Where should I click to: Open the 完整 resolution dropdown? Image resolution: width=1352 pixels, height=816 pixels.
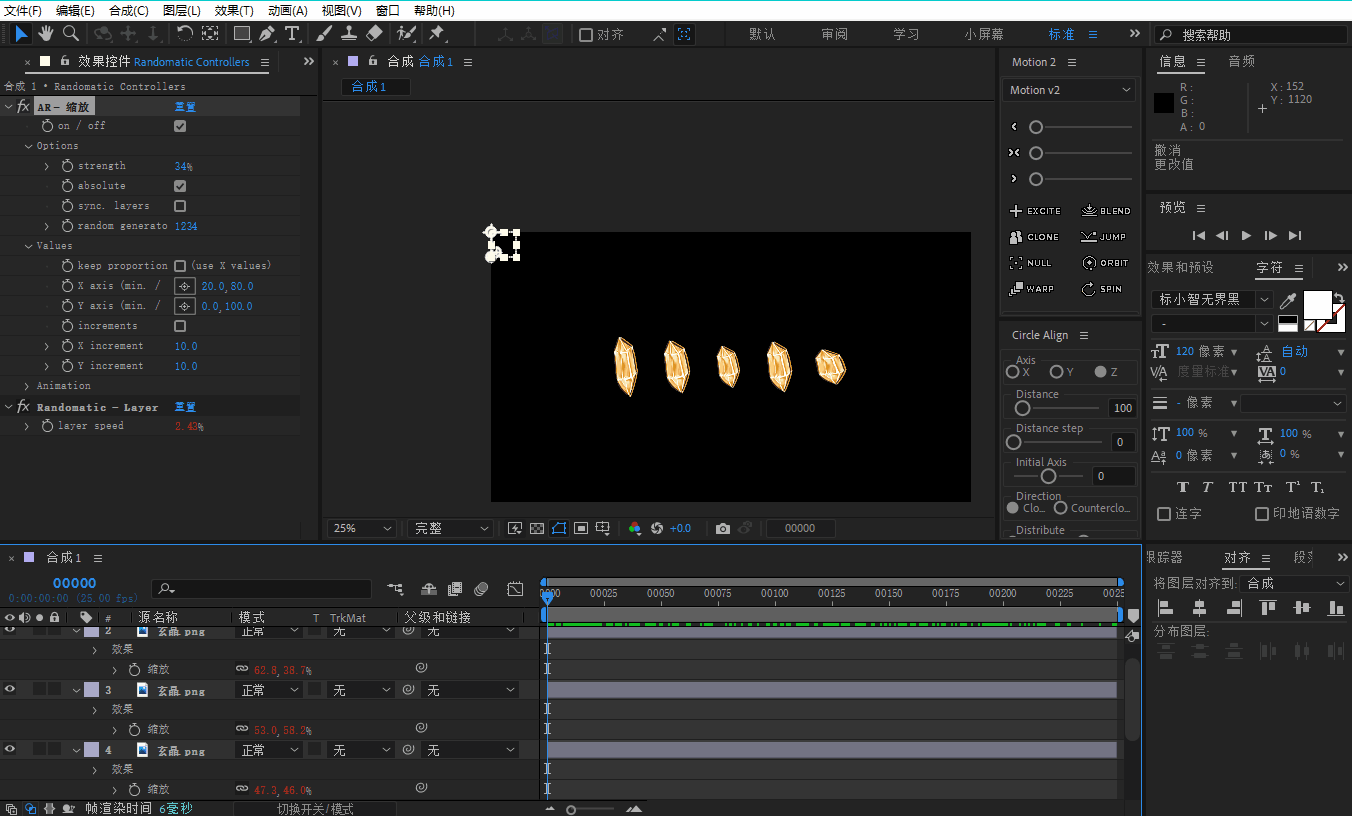coord(451,528)
